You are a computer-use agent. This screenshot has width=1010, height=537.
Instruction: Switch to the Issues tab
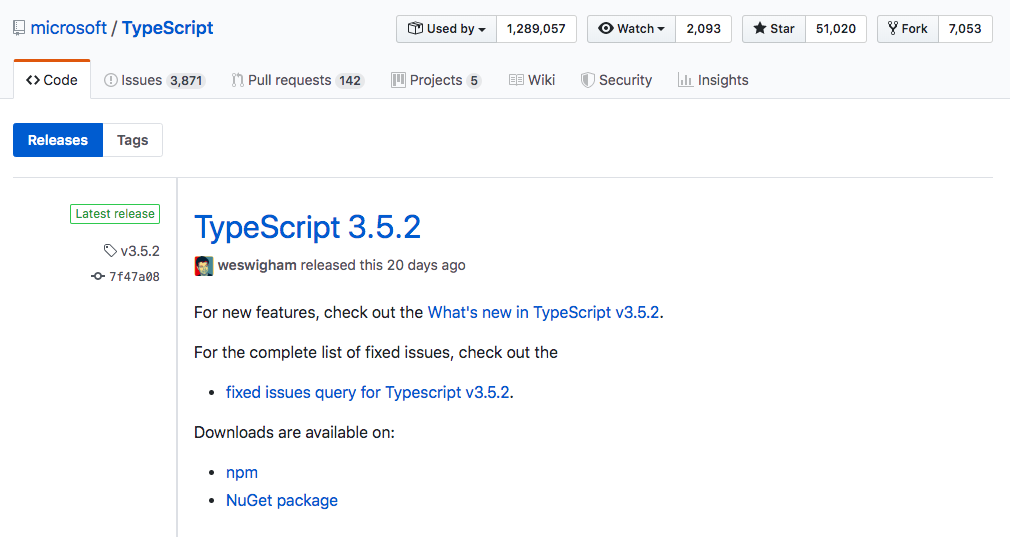[154, 80]
